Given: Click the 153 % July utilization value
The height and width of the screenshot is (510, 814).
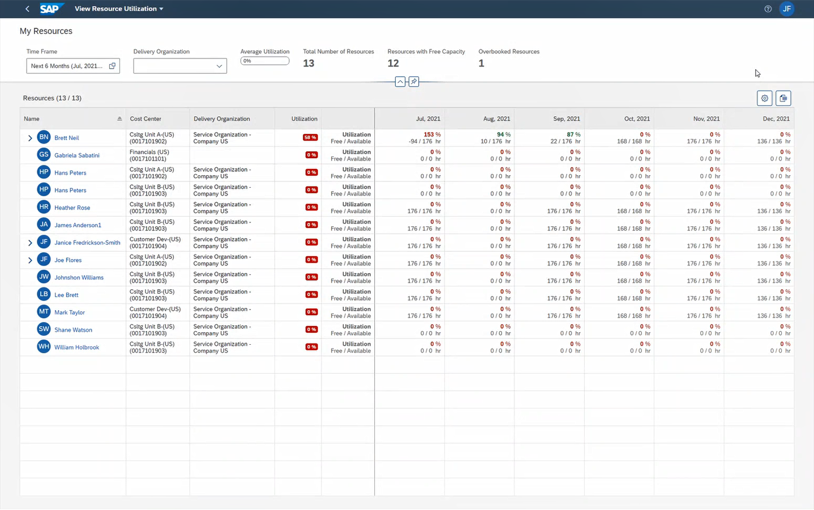Looking at the screenshot, I should click(x=432, y=135).
